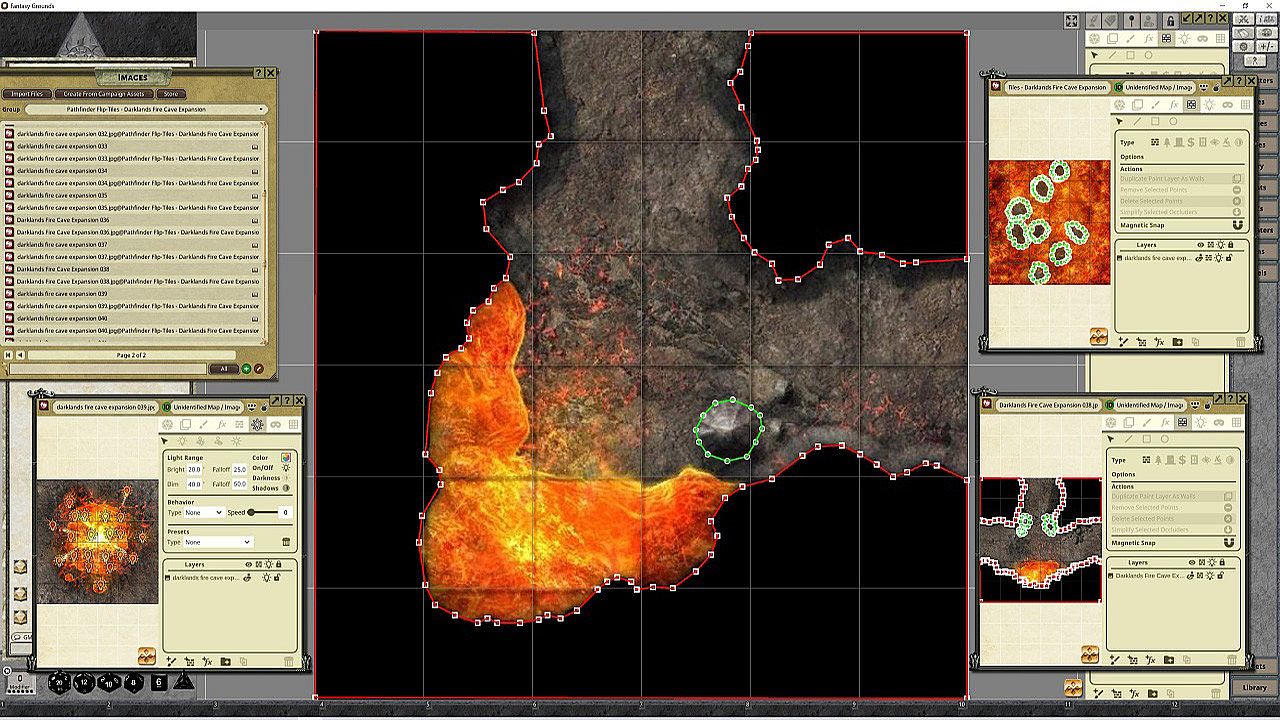Choose the pointer tool in 039.jpg lights window
This screenshot has height=720, width=1280.
point(166,441)
